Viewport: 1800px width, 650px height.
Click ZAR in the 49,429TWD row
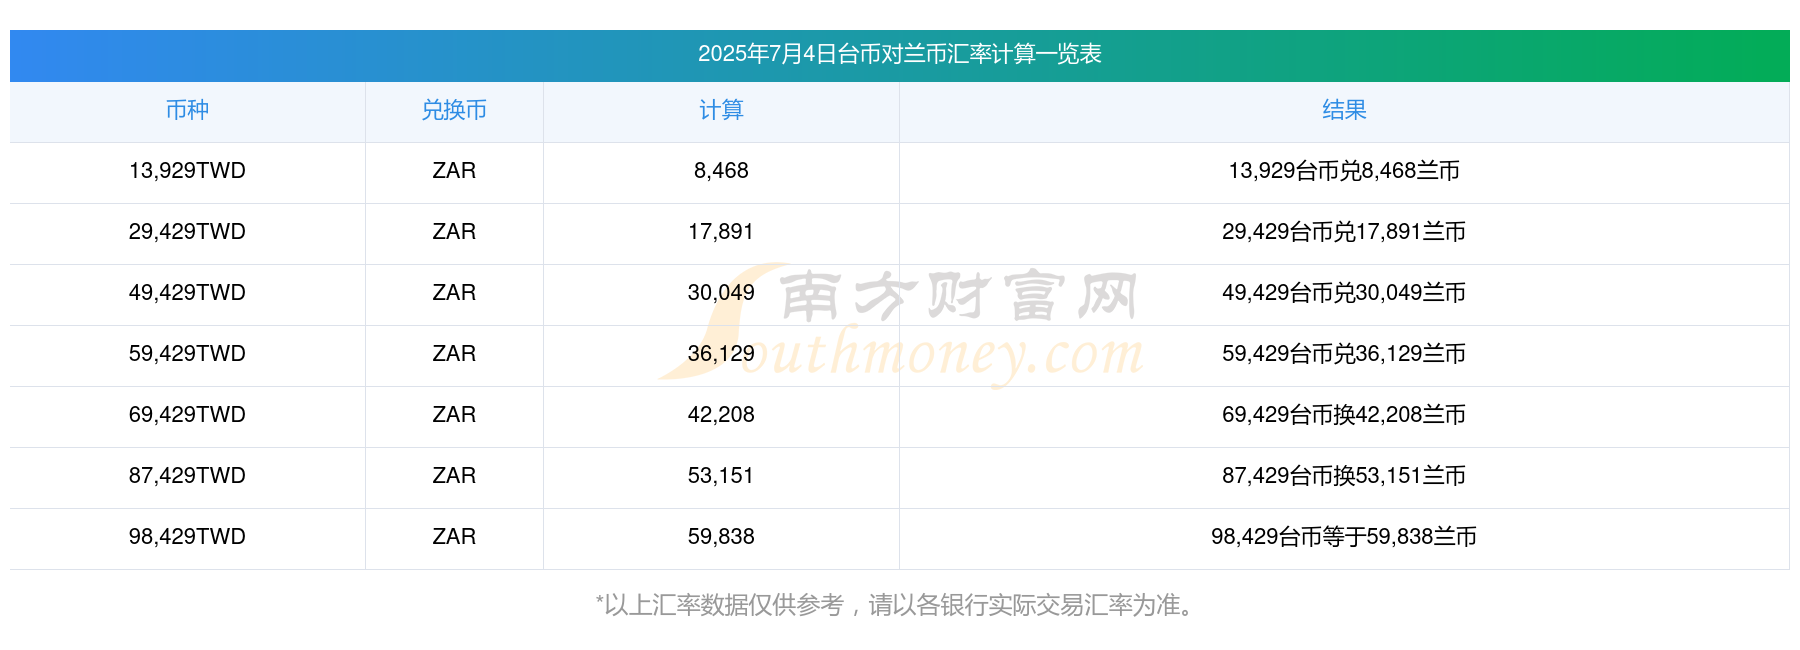[454, 293]
